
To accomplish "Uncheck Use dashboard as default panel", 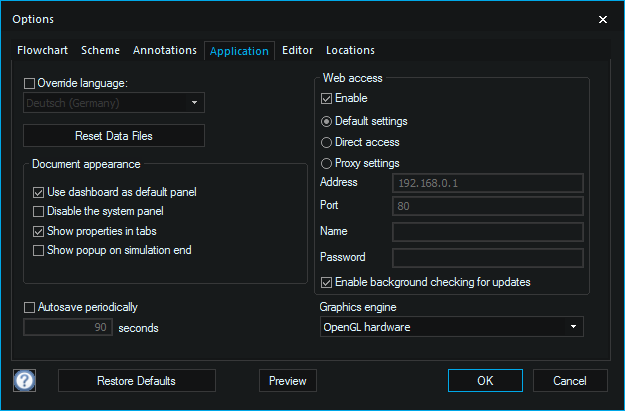I will (38, 193).
